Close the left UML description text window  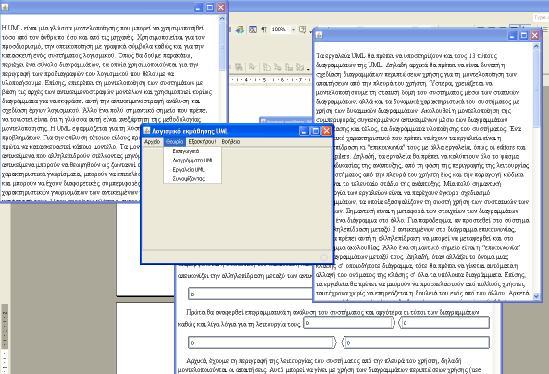(x=221, y=7)
